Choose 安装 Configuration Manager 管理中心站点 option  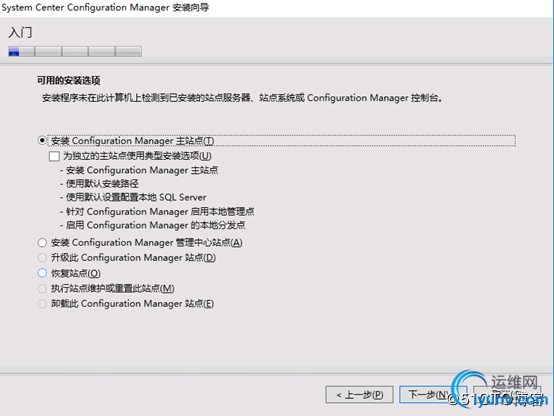[42, 243]
